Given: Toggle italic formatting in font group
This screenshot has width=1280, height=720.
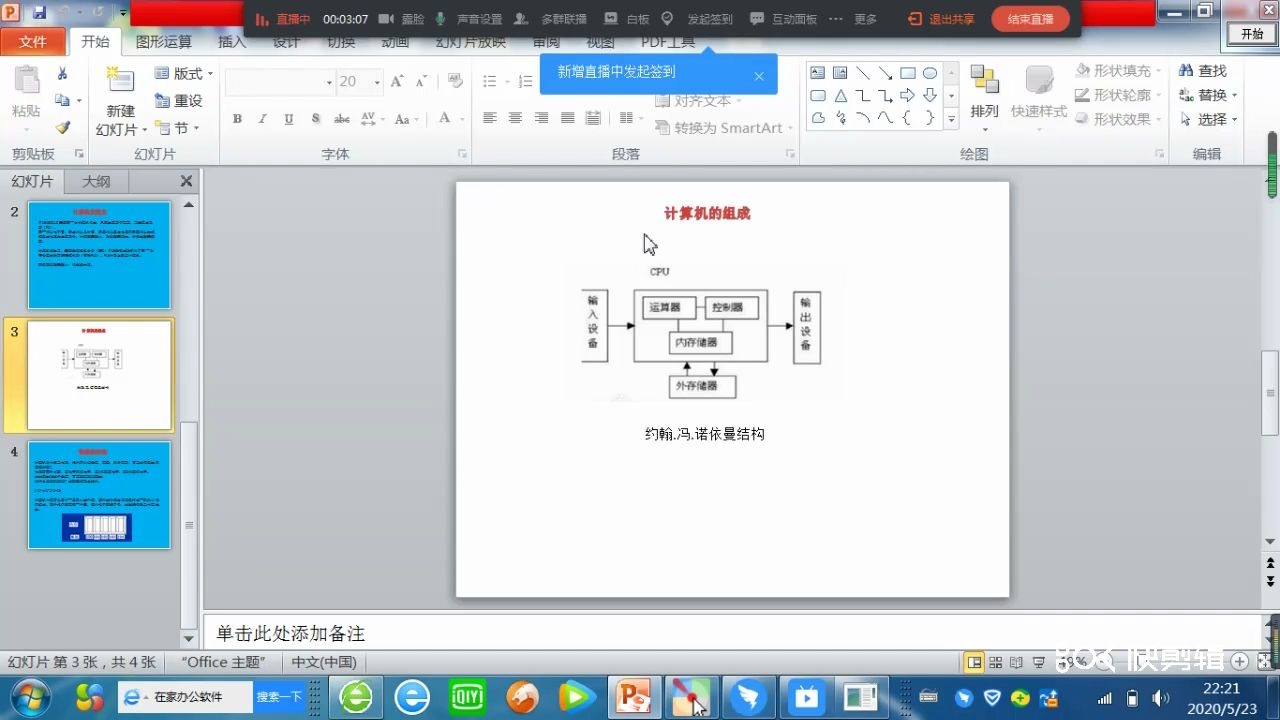Looking at the screenshot, I should click(262, 118).
